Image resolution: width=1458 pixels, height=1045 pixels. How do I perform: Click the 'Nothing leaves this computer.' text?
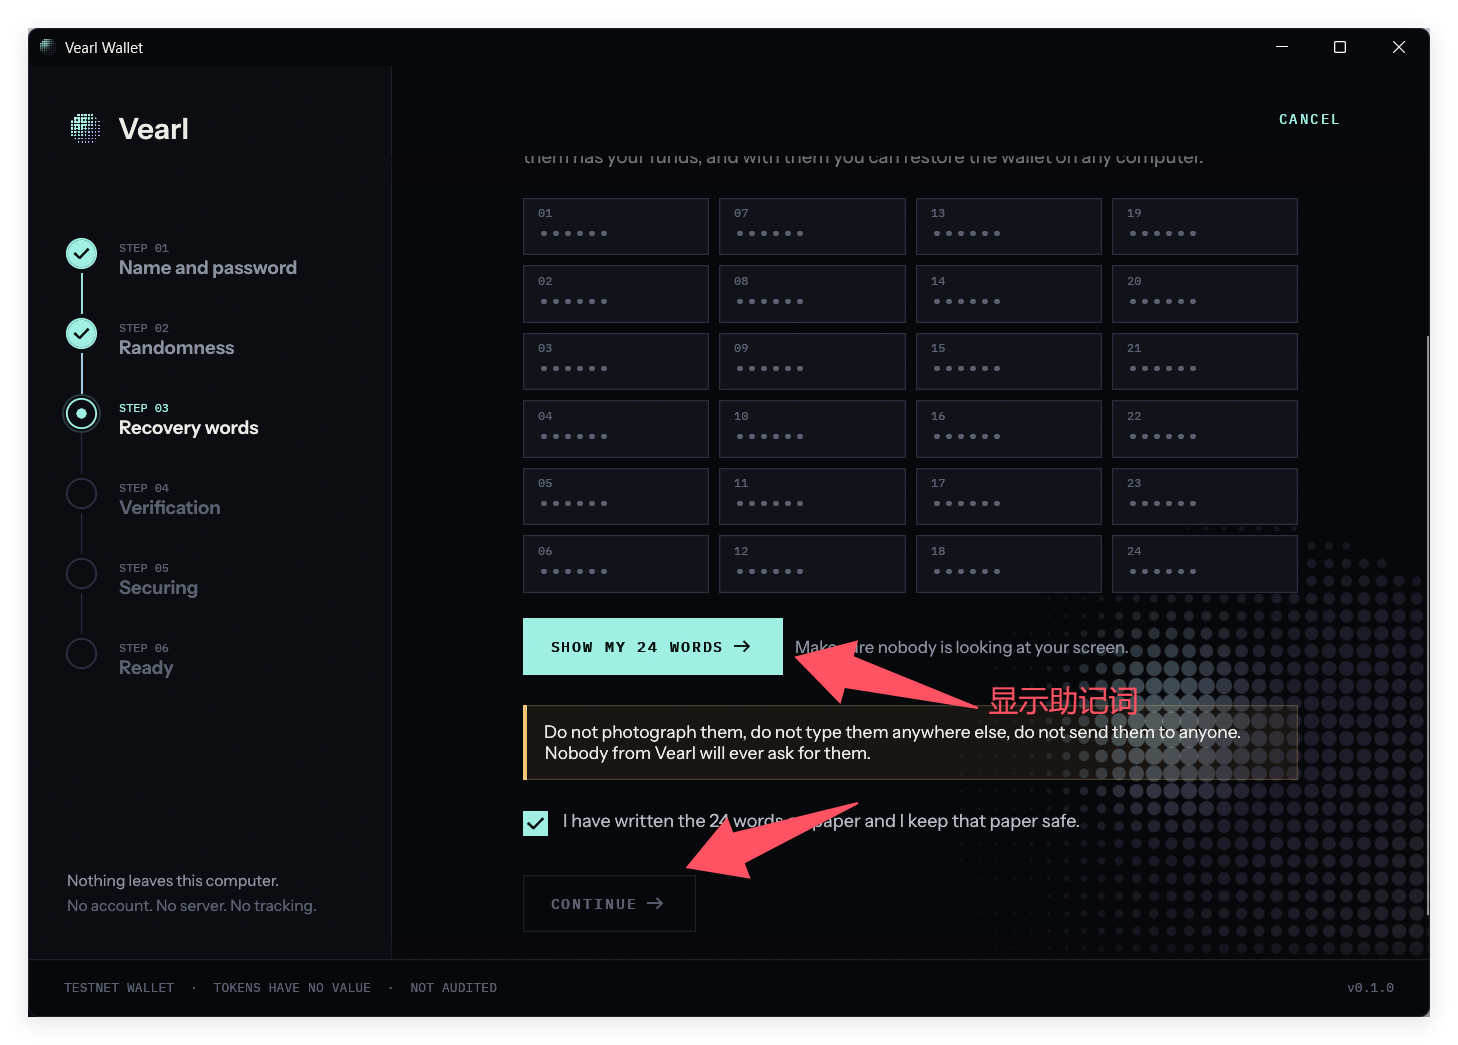pos(173,881)
